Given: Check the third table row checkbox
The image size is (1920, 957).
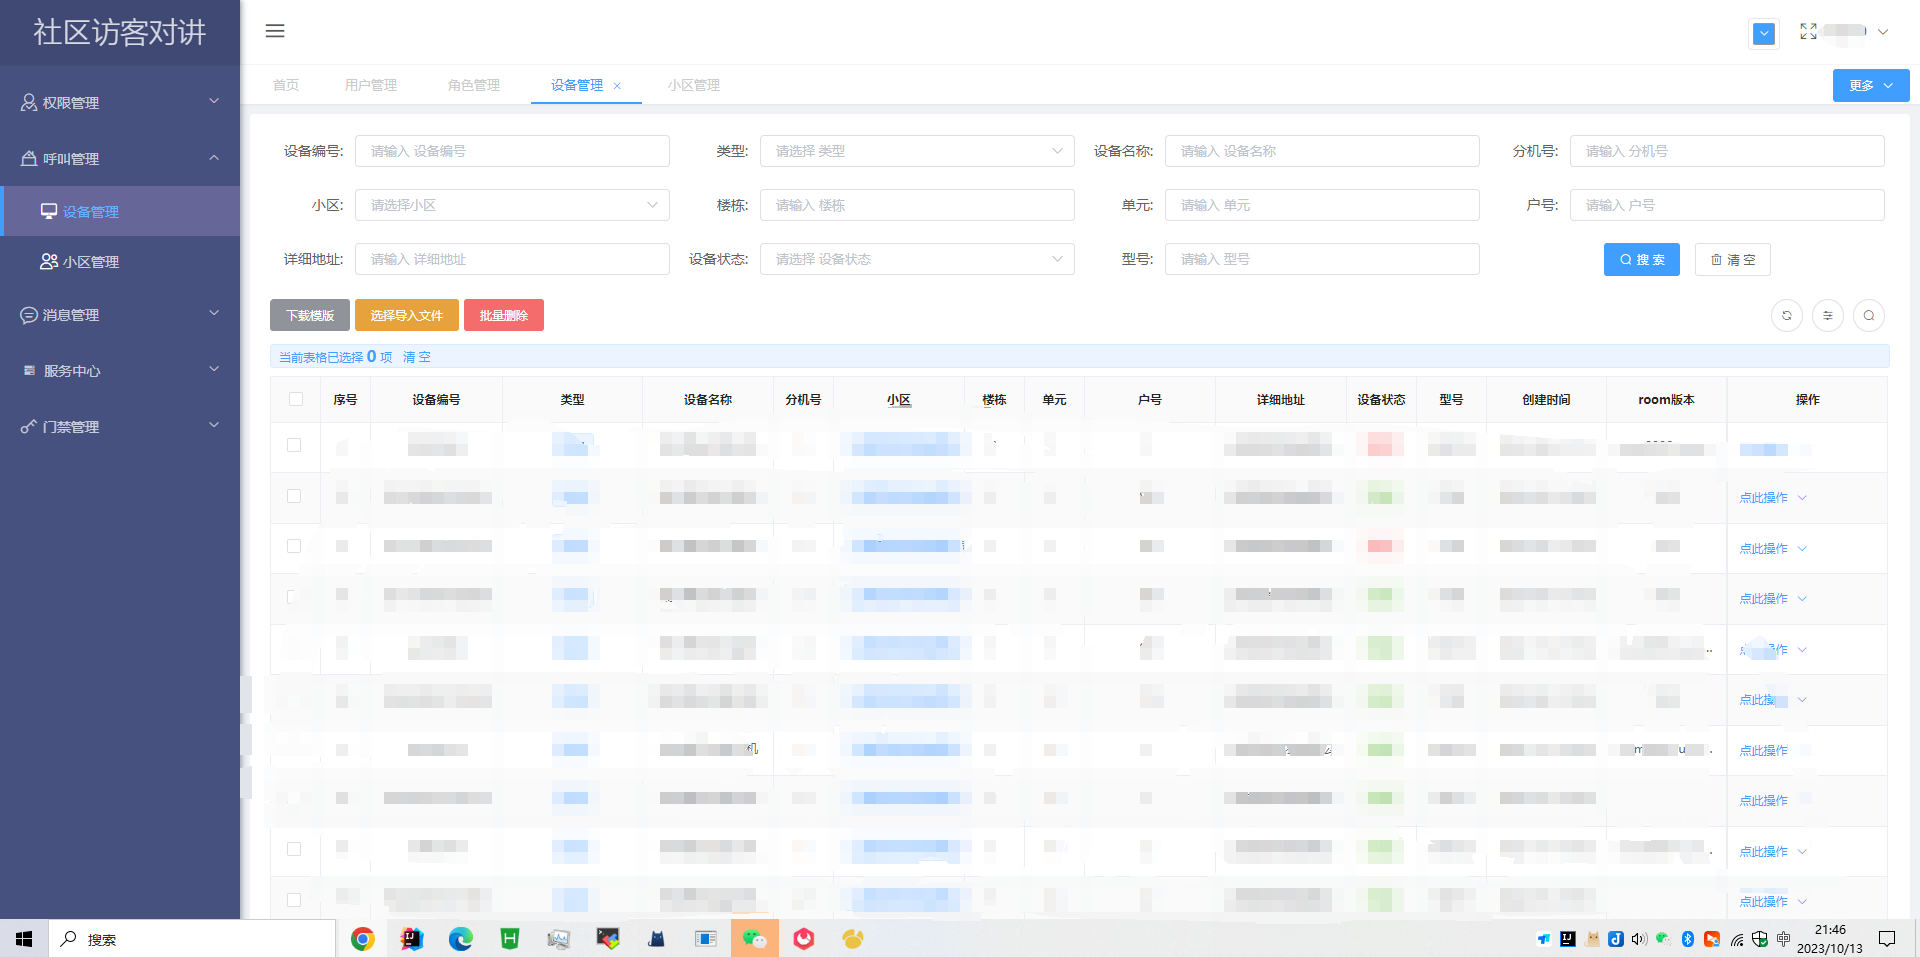Looking at the screenshot, I should [294, 546].
